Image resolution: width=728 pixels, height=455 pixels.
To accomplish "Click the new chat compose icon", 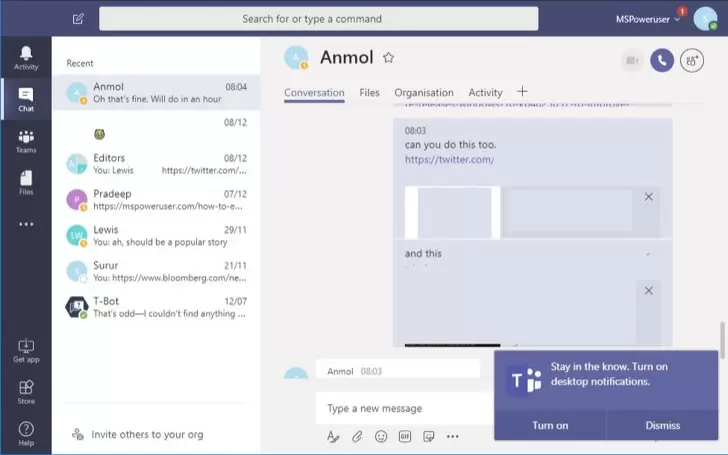I will click(79, 19).
